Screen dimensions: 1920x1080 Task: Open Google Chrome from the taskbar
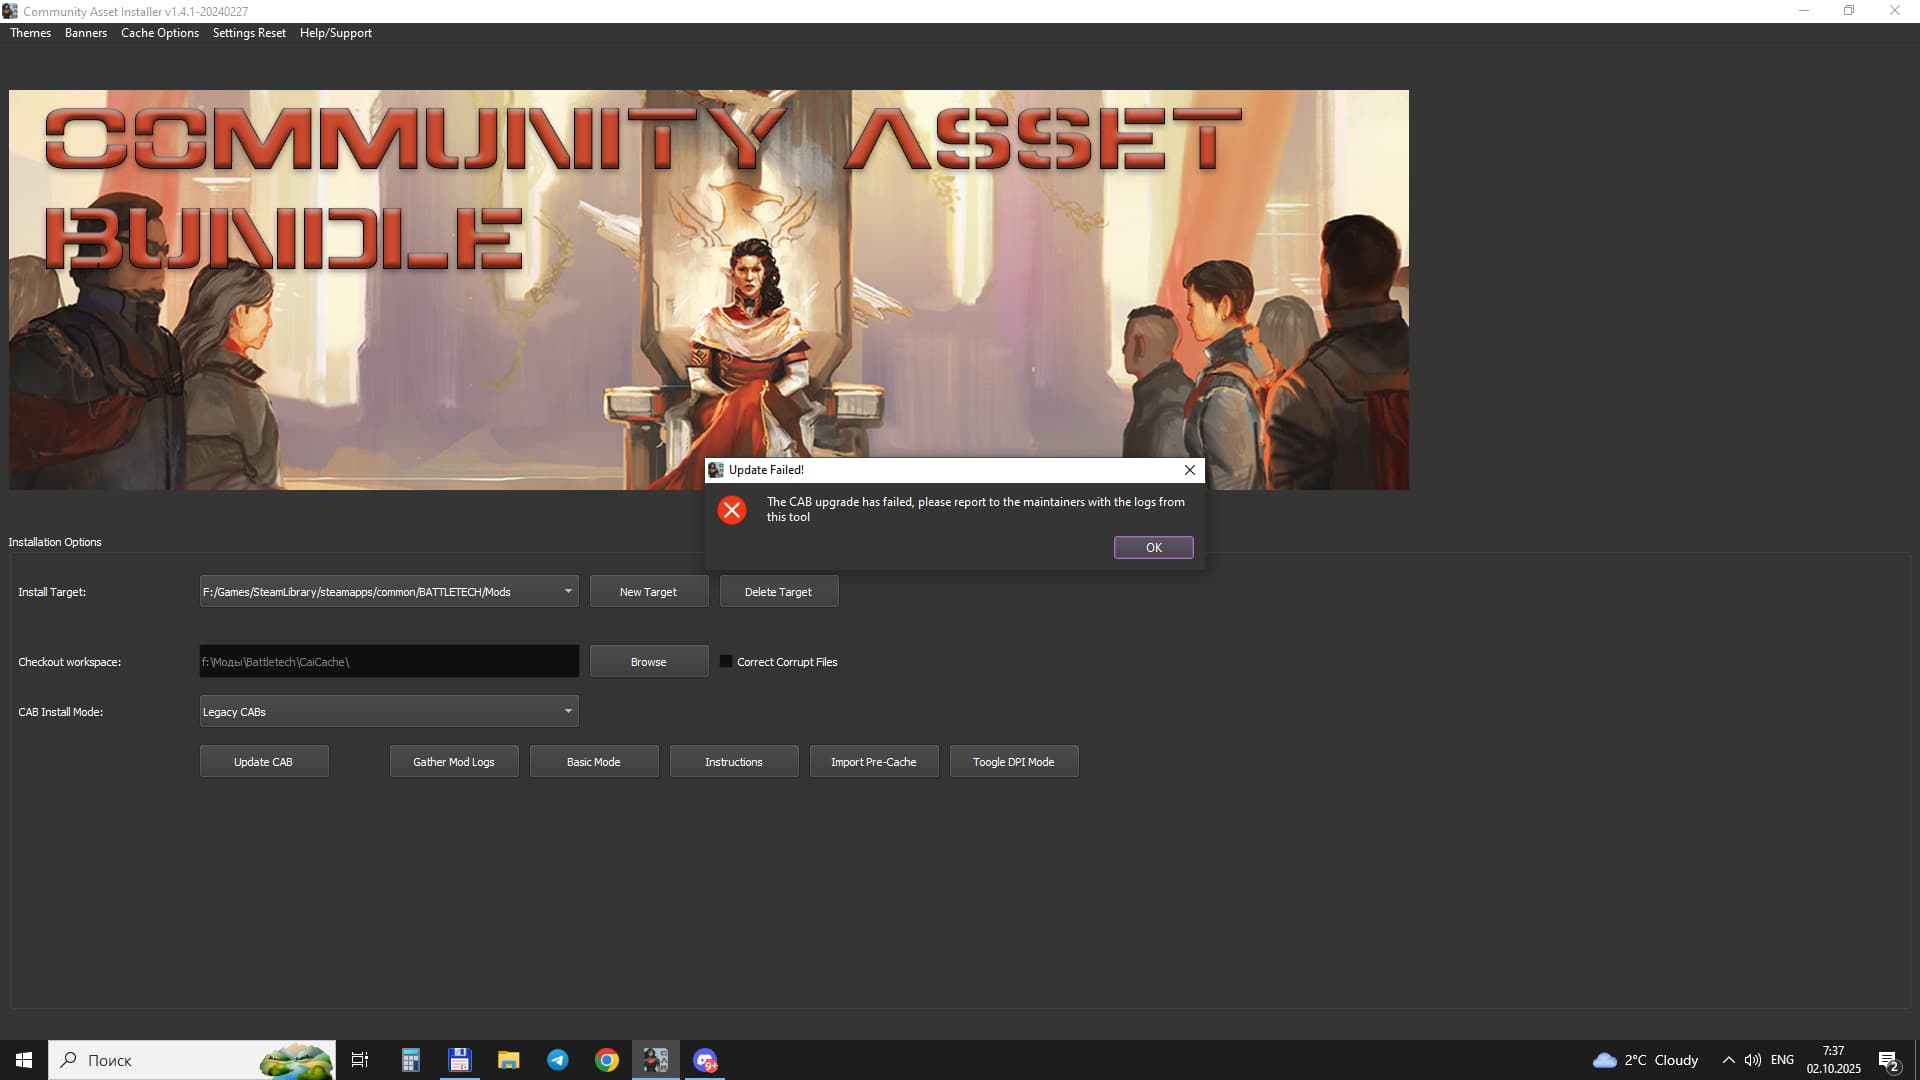point(607,1060)
